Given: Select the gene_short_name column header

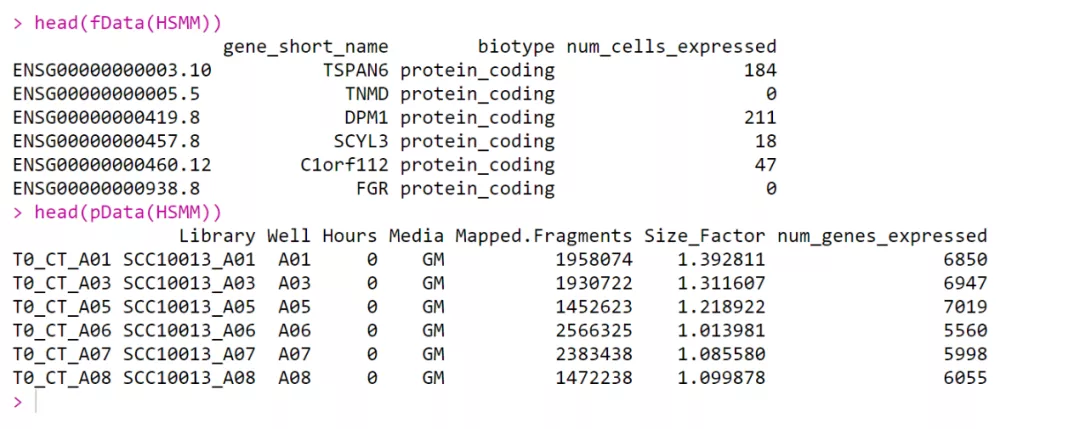Looking at the screenshot, I should (x=305, y=46).
